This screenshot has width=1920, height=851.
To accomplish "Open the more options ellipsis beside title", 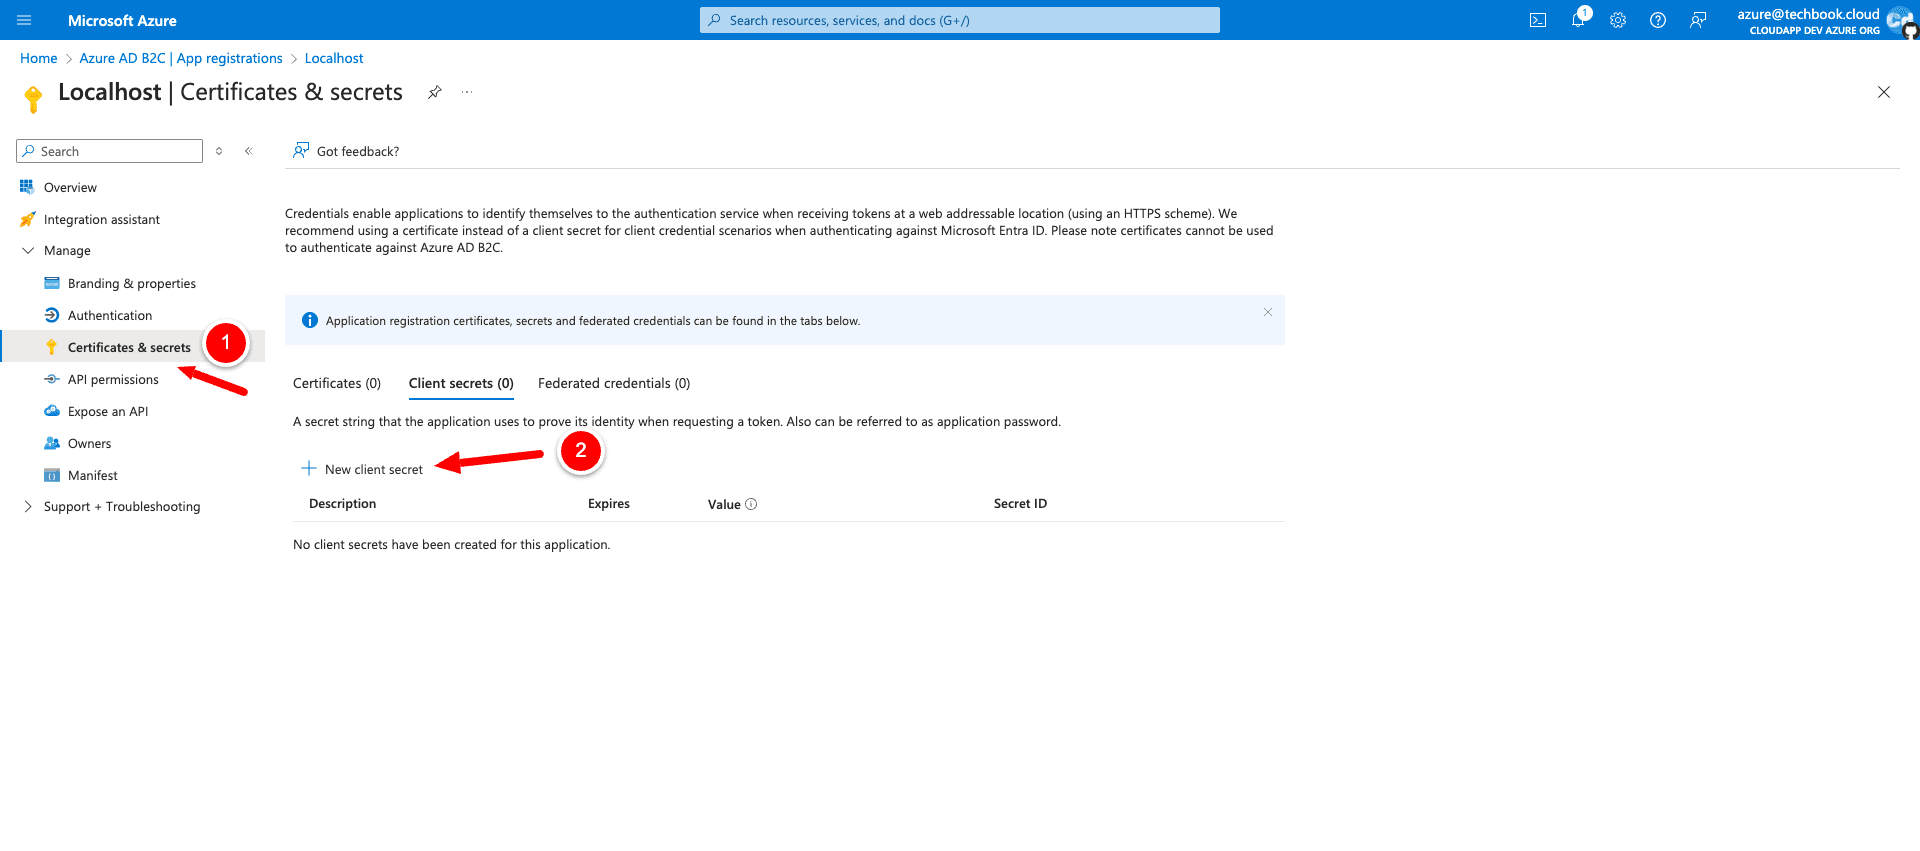I will (467, 92).
